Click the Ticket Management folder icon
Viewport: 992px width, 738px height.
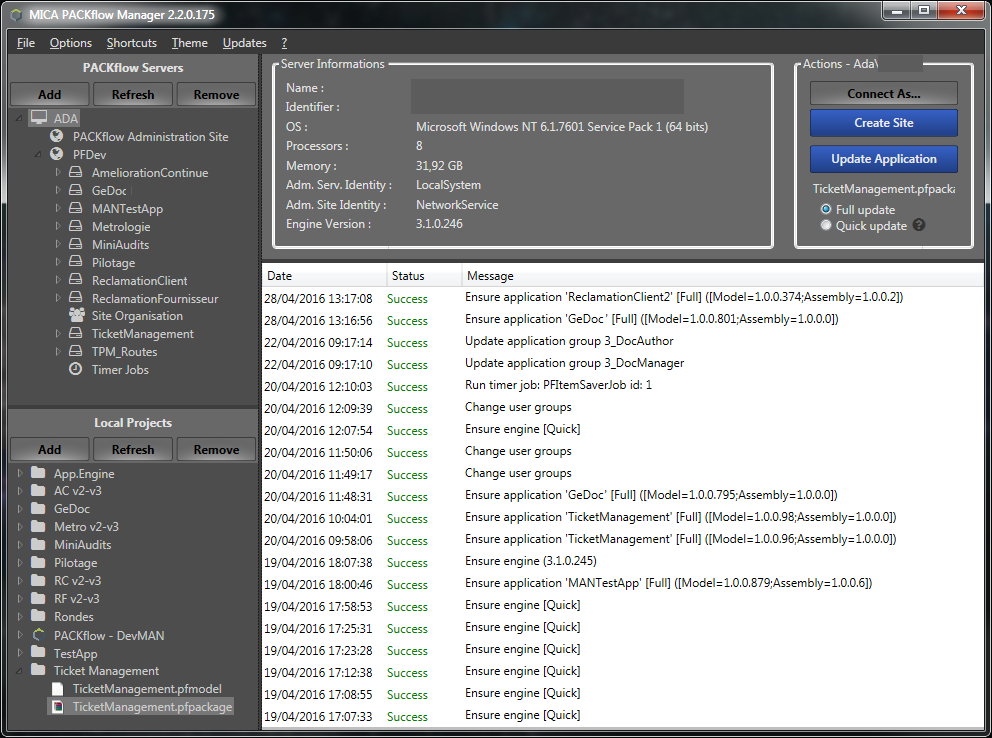point(38,670)
